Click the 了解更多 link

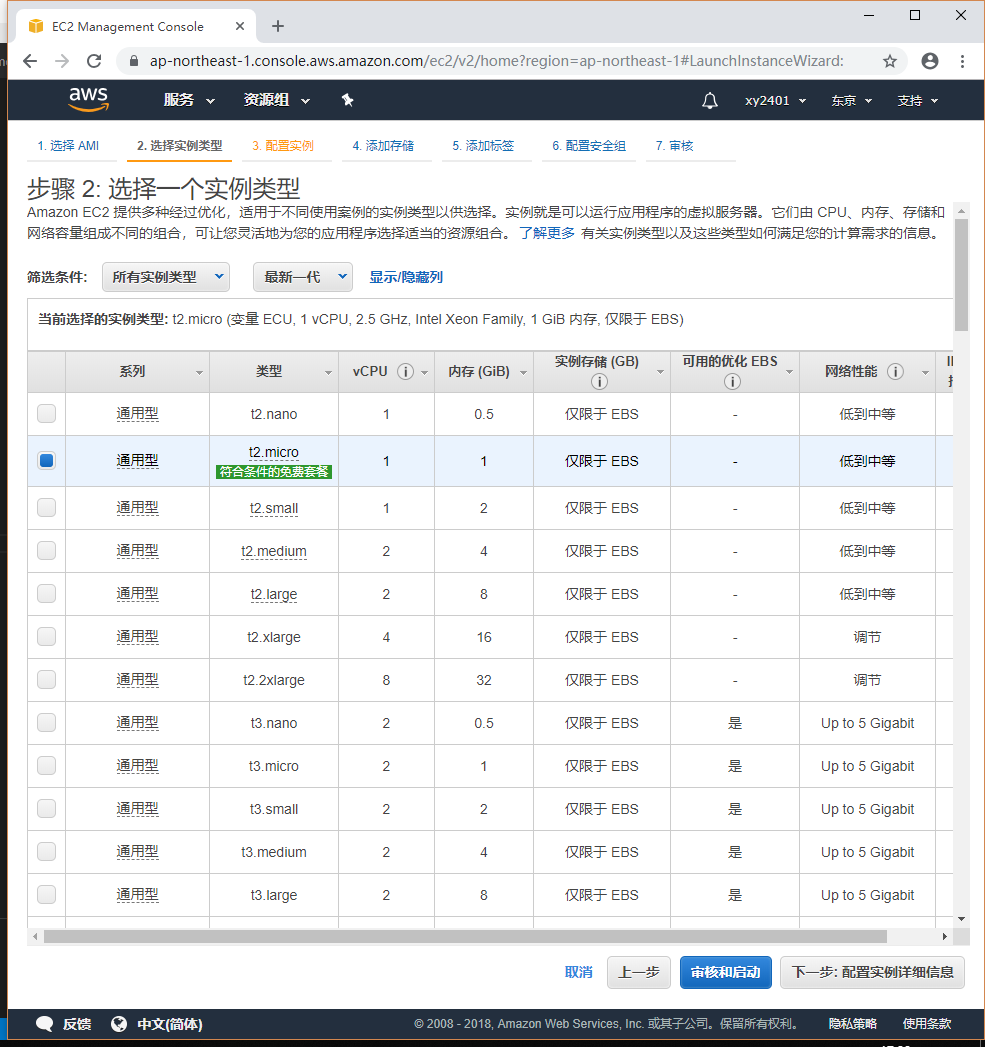pos(547,233)
